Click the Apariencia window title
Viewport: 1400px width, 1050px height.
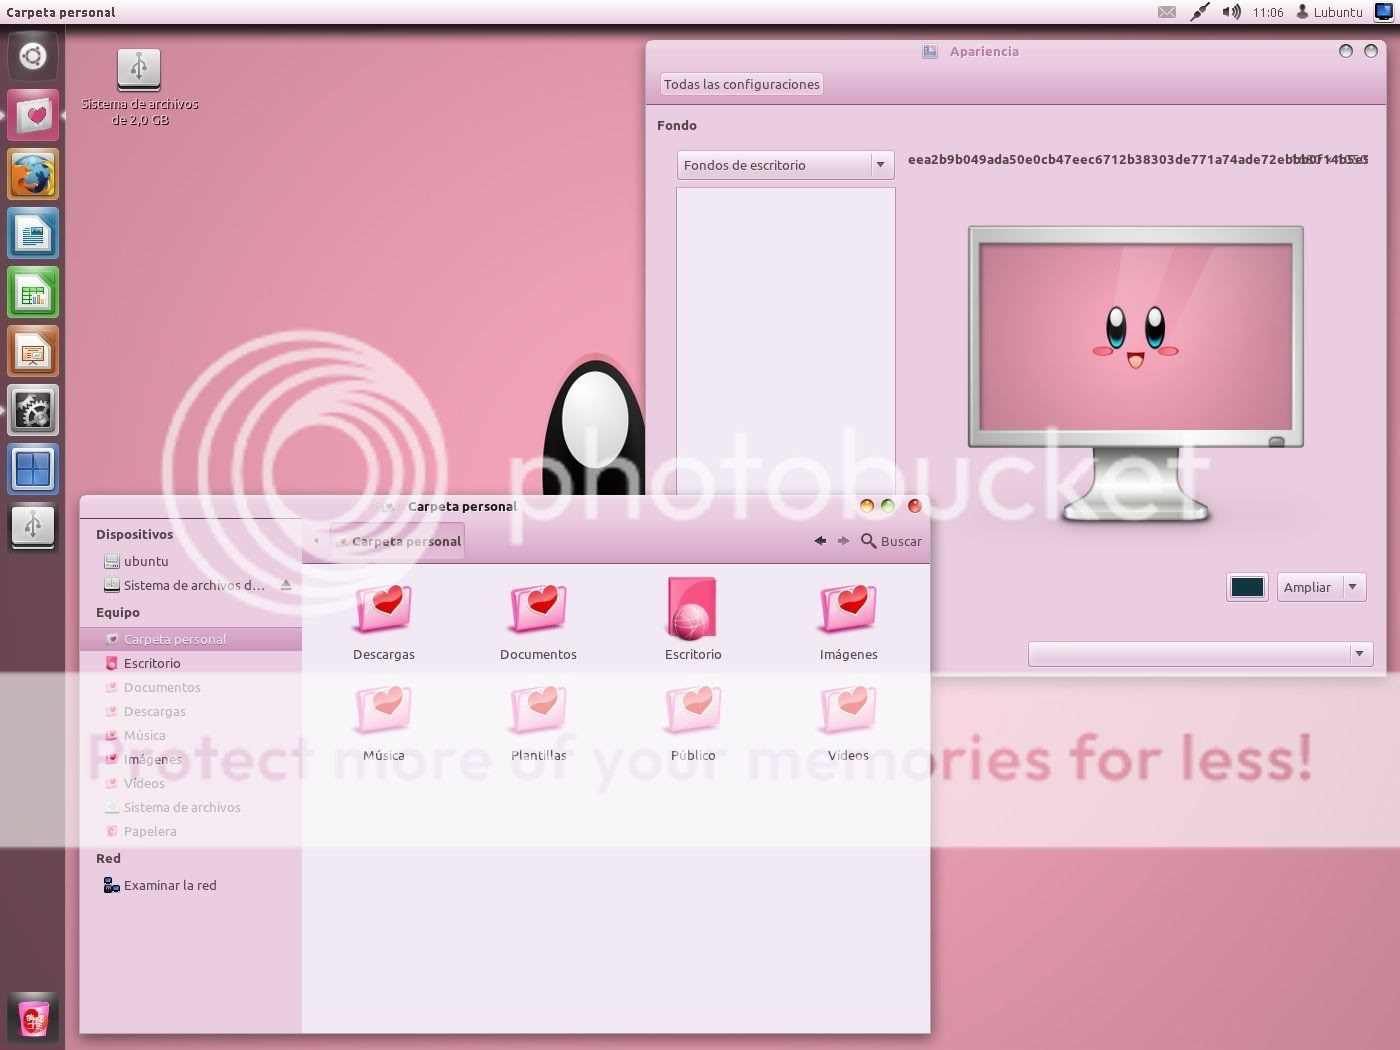click(984, 51)
